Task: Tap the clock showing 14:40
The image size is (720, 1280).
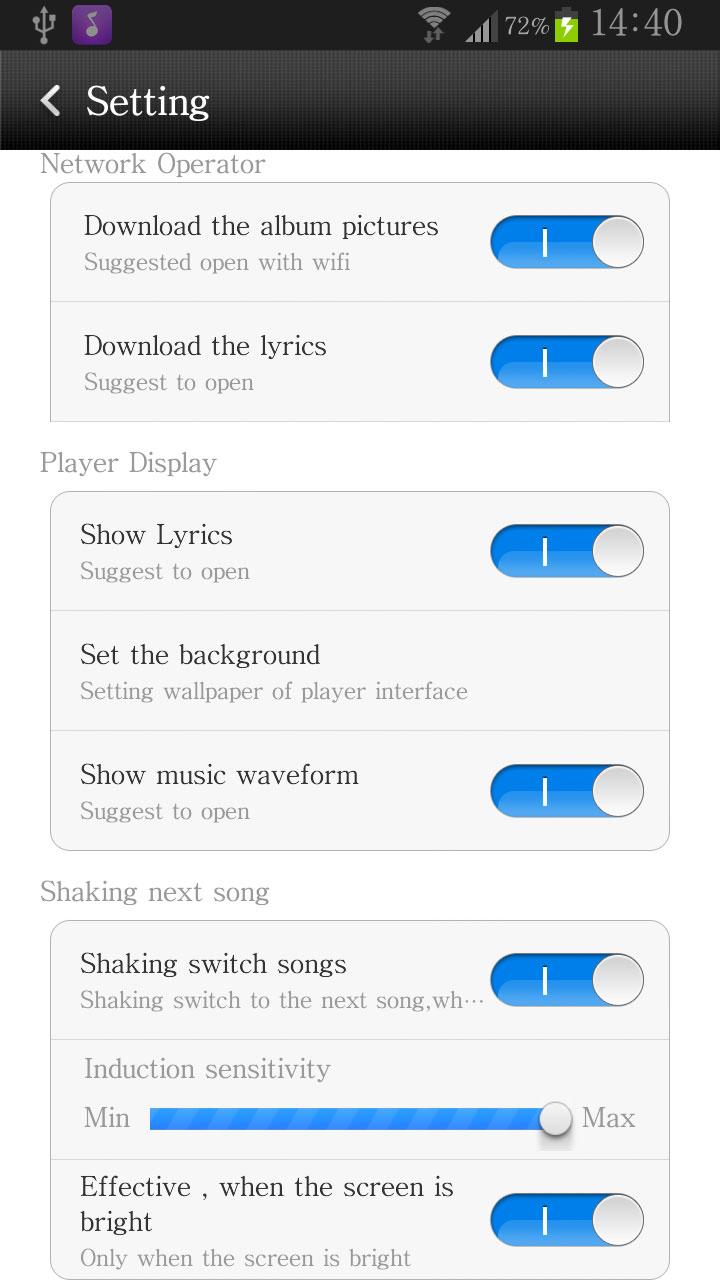Action: point(637,23)
